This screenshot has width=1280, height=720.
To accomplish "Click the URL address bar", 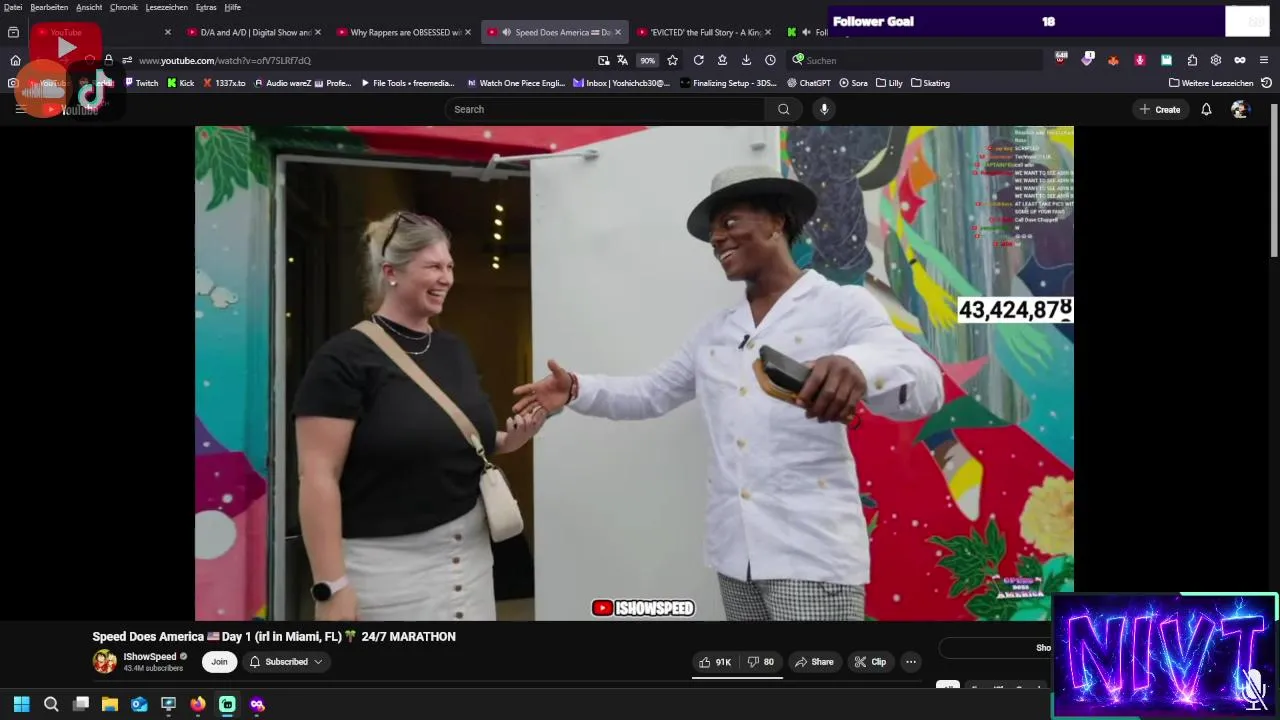I will (360, 60).
